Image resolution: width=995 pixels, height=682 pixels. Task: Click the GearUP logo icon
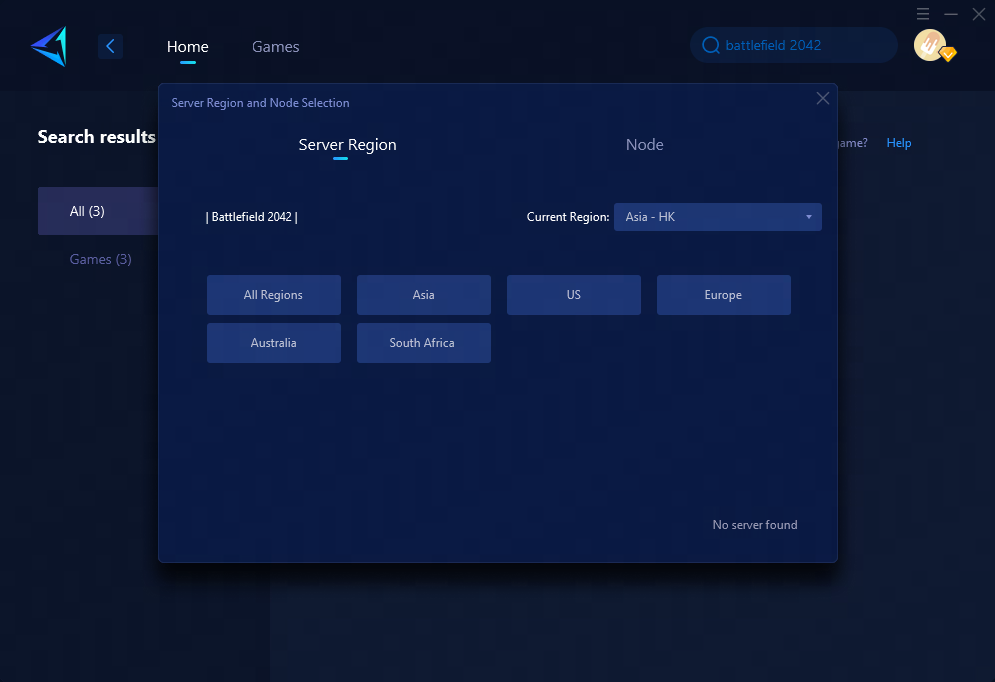[x=48, y=46]
